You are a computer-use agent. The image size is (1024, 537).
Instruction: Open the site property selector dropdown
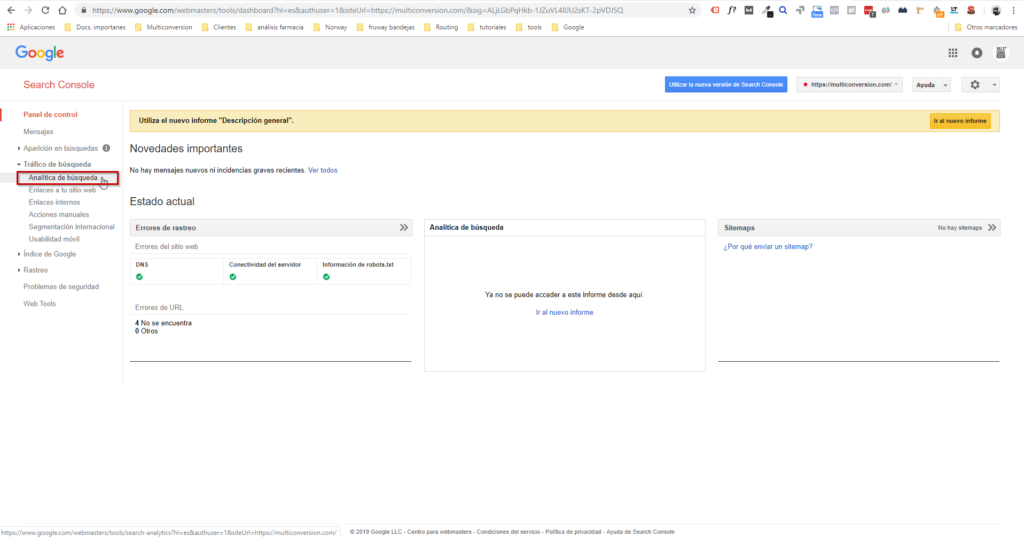click(x=849, y=85)
